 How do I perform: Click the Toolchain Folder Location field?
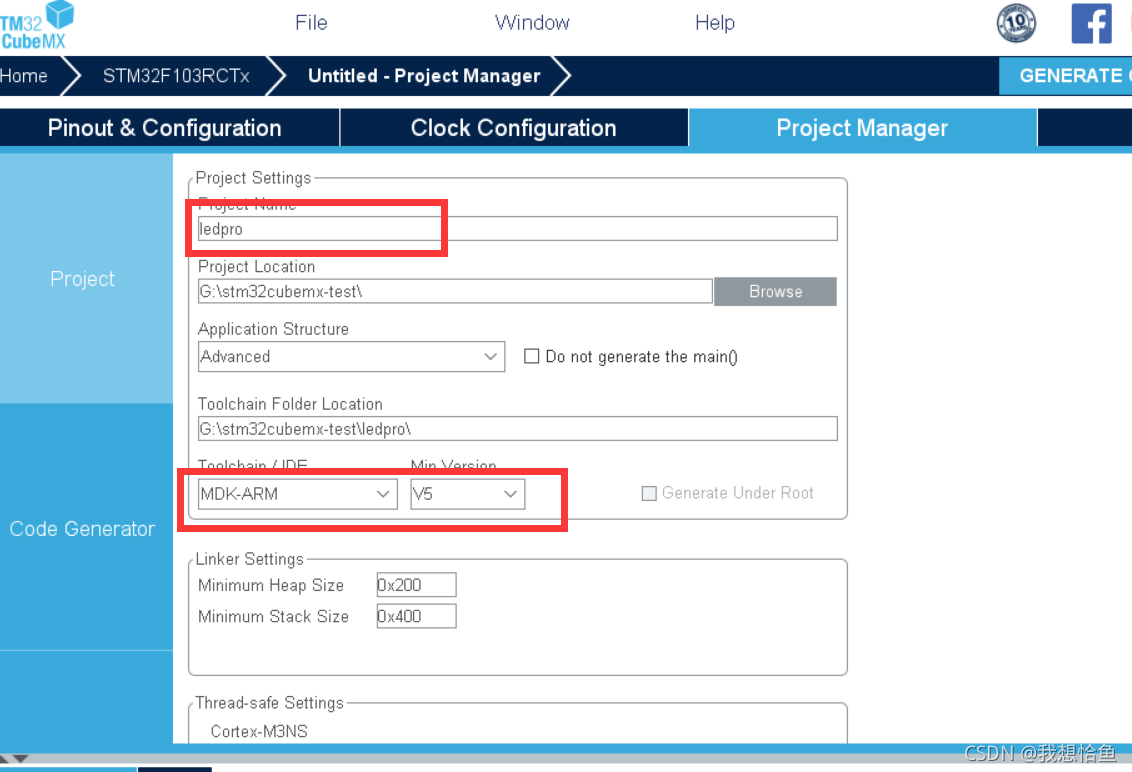coord(517,429)
